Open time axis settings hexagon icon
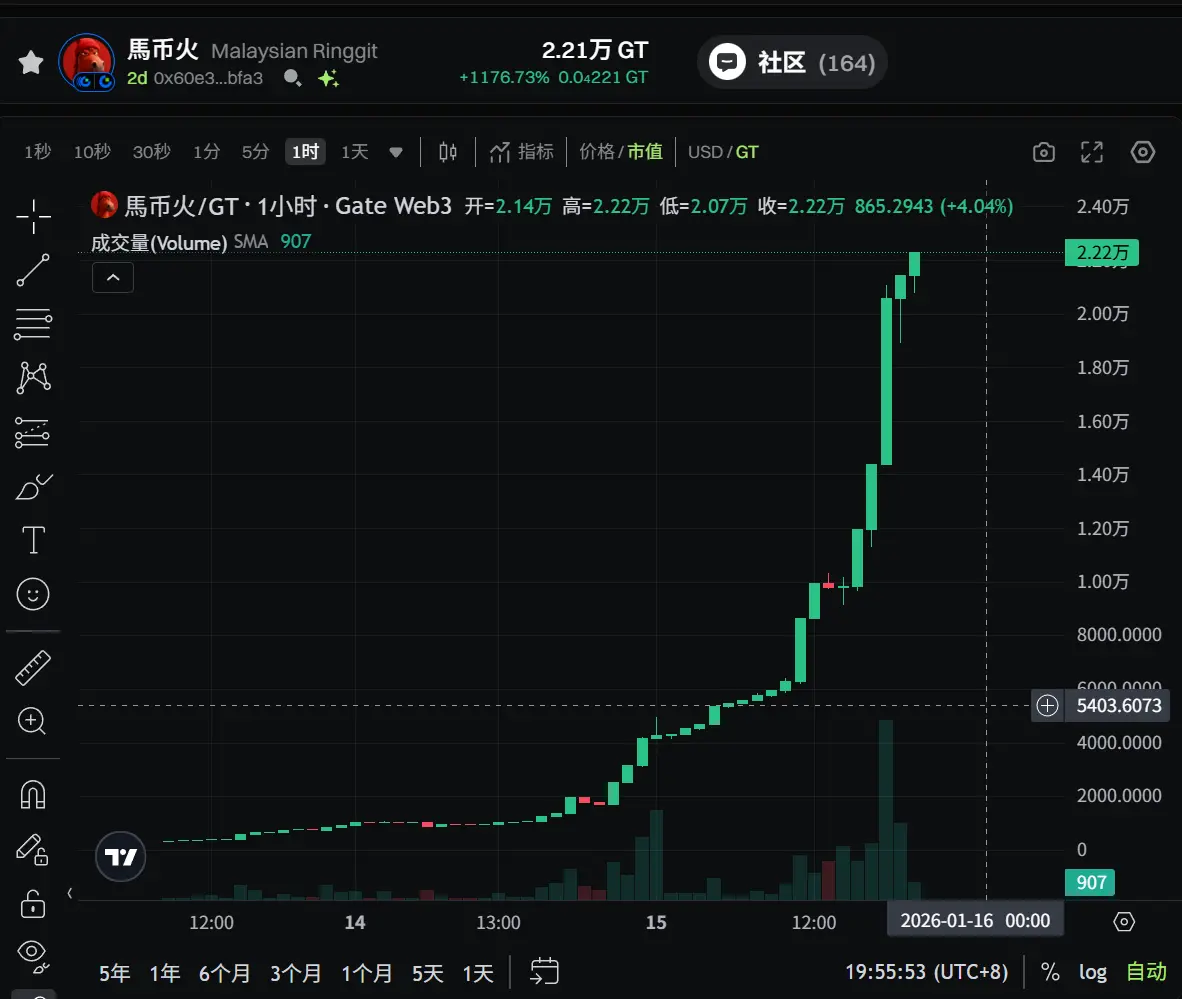Viewport: 1182px width, 999px height. point(1124,921)
